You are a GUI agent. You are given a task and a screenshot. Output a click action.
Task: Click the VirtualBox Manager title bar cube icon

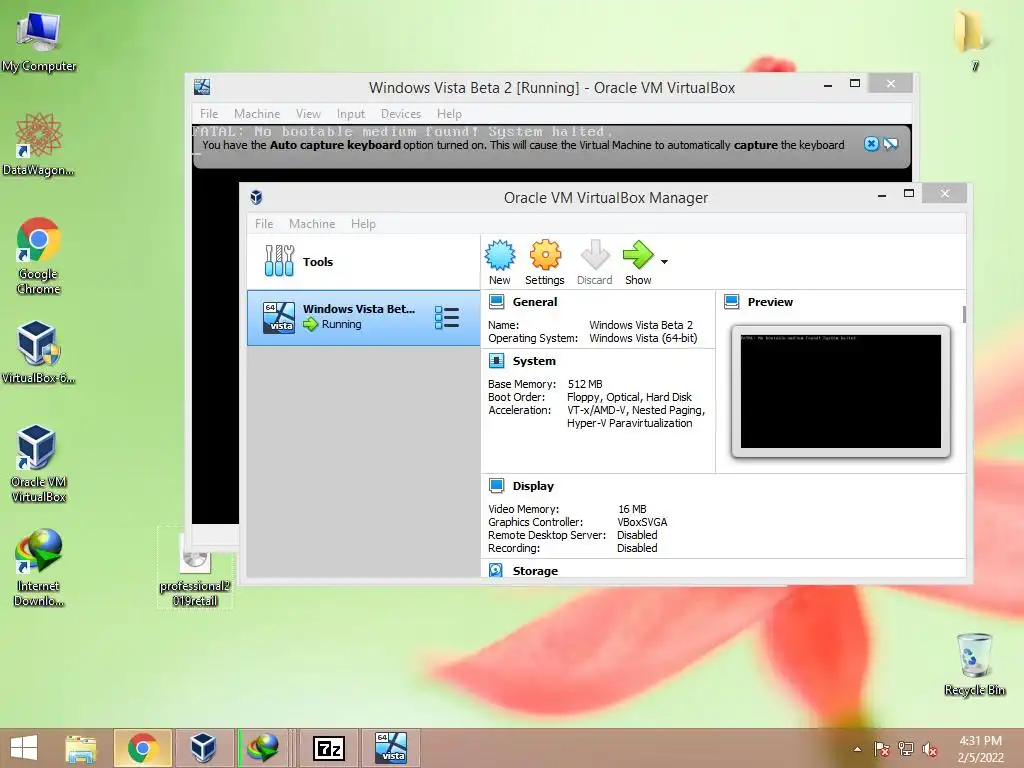(256, 197)
